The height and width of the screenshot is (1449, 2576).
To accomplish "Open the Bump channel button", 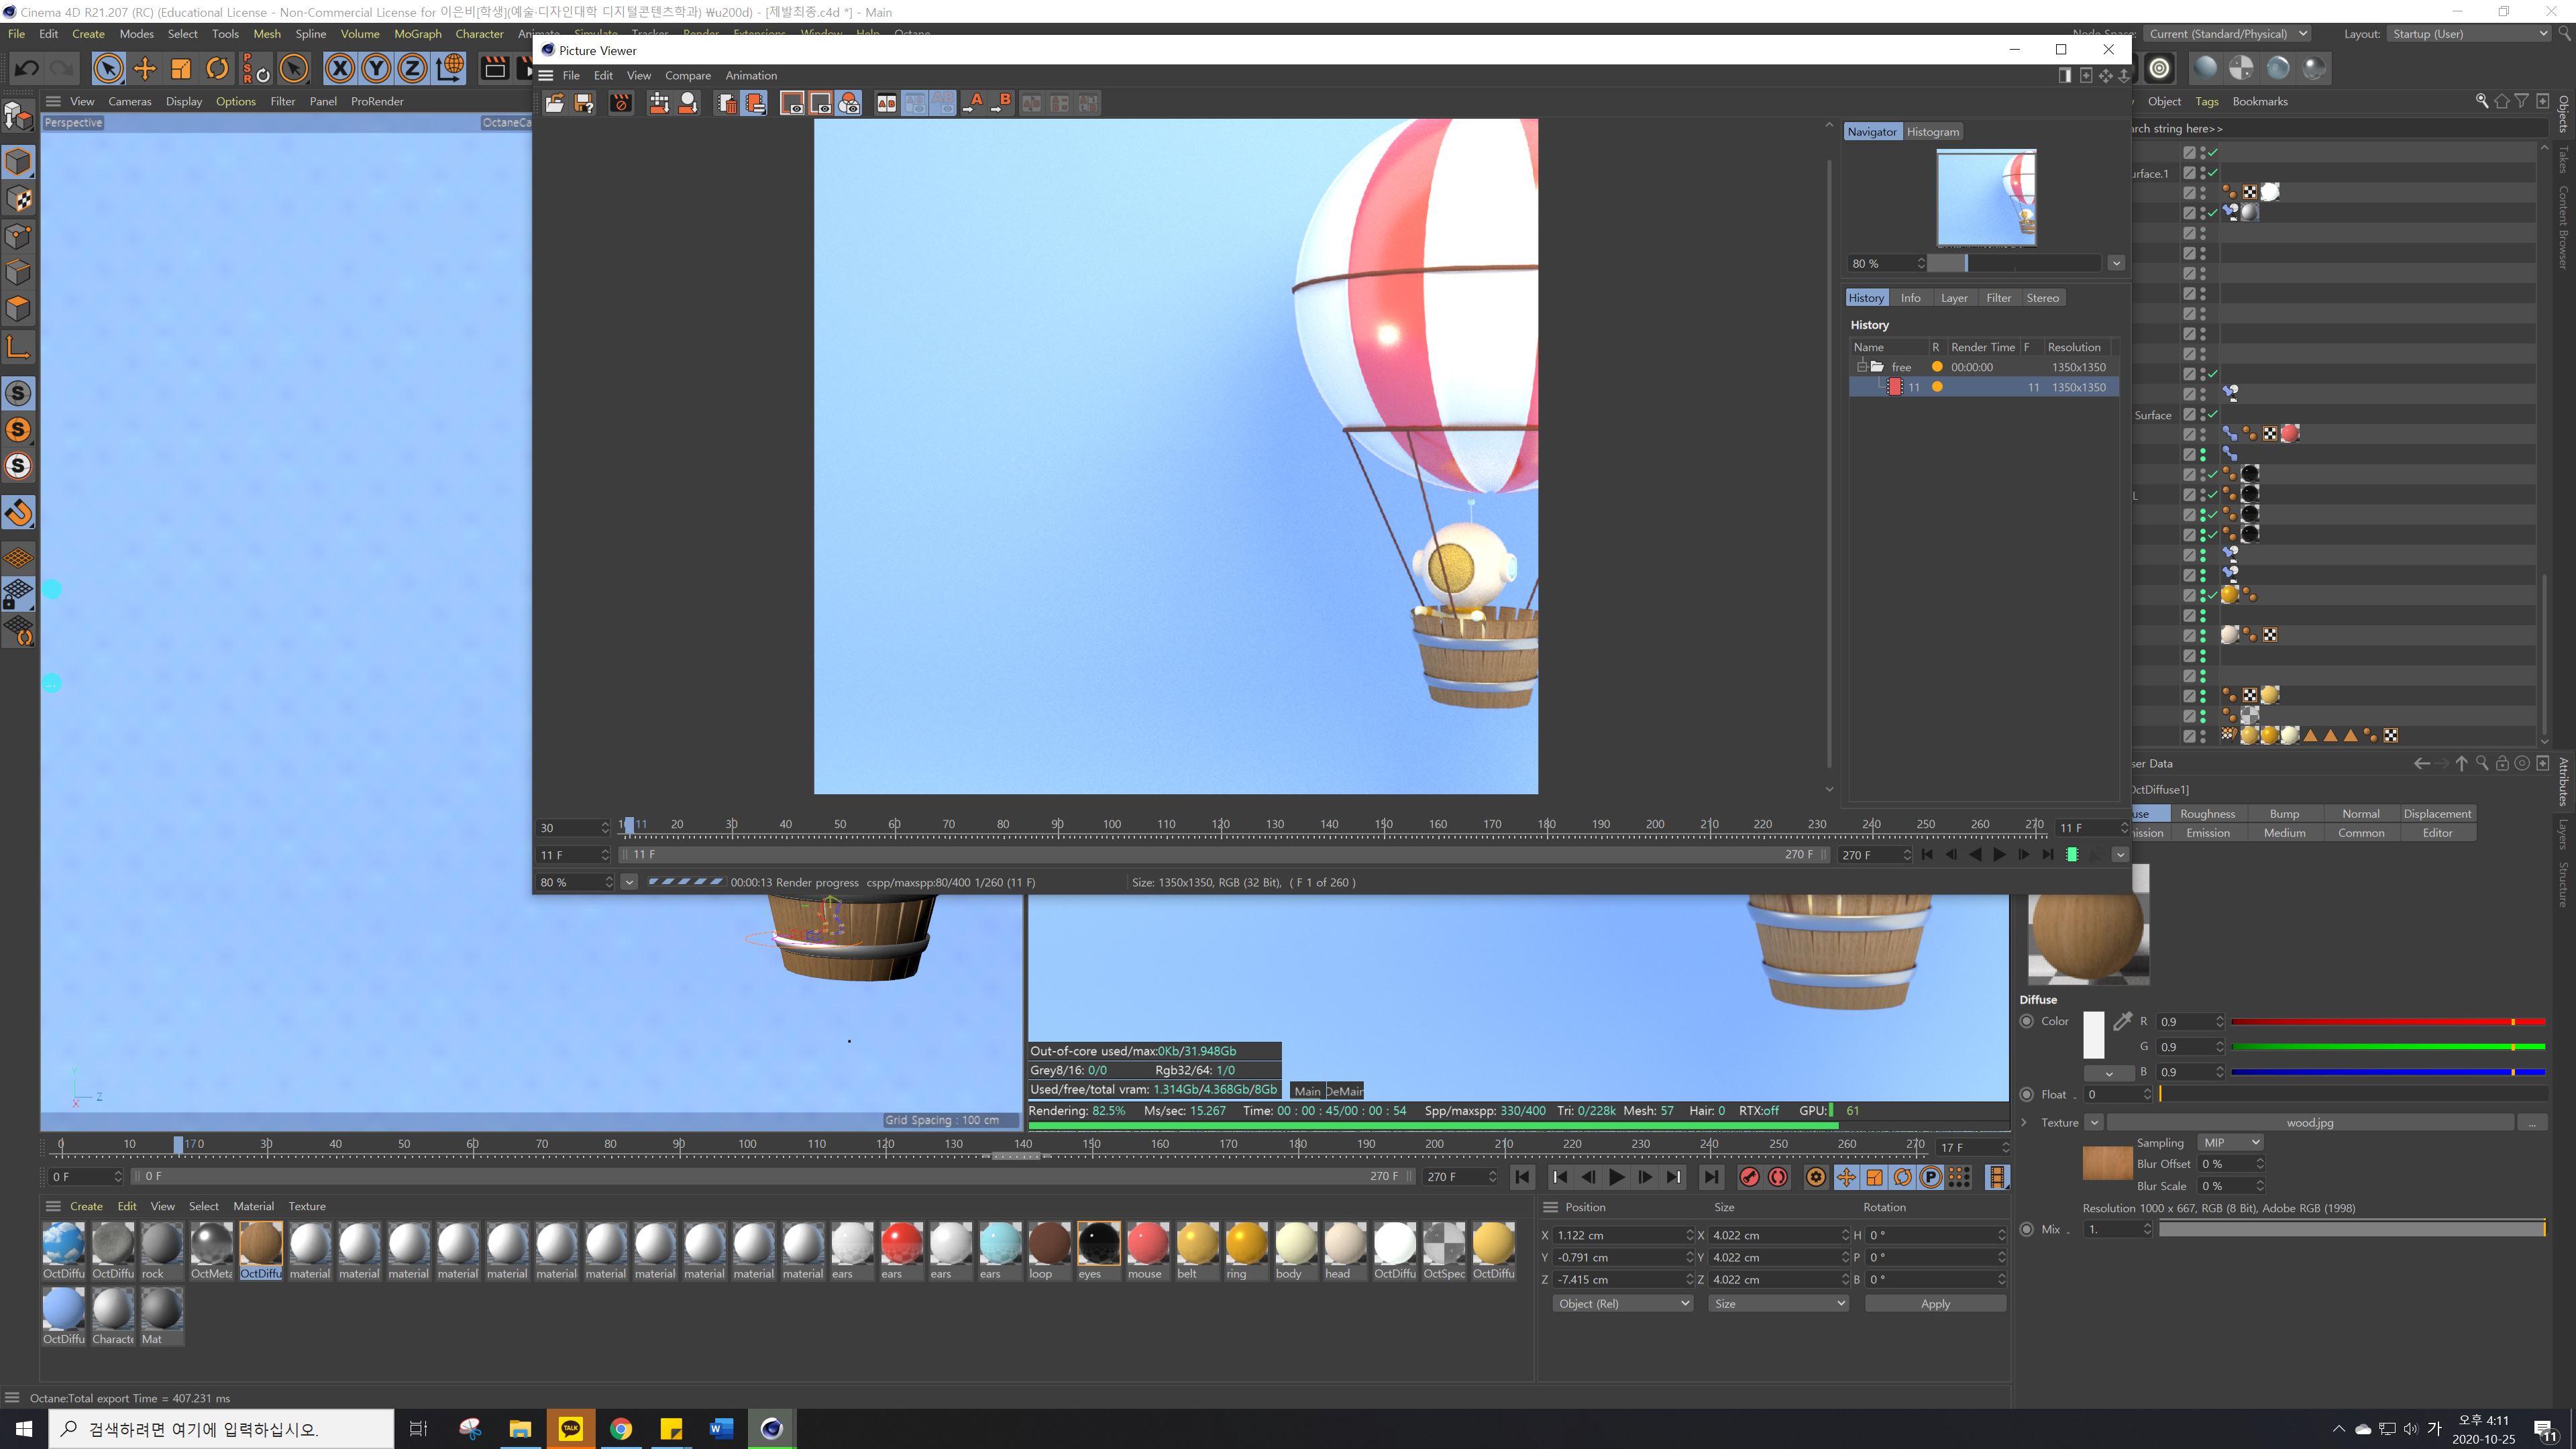I will pyautogui.click(x=2284, y=814).
